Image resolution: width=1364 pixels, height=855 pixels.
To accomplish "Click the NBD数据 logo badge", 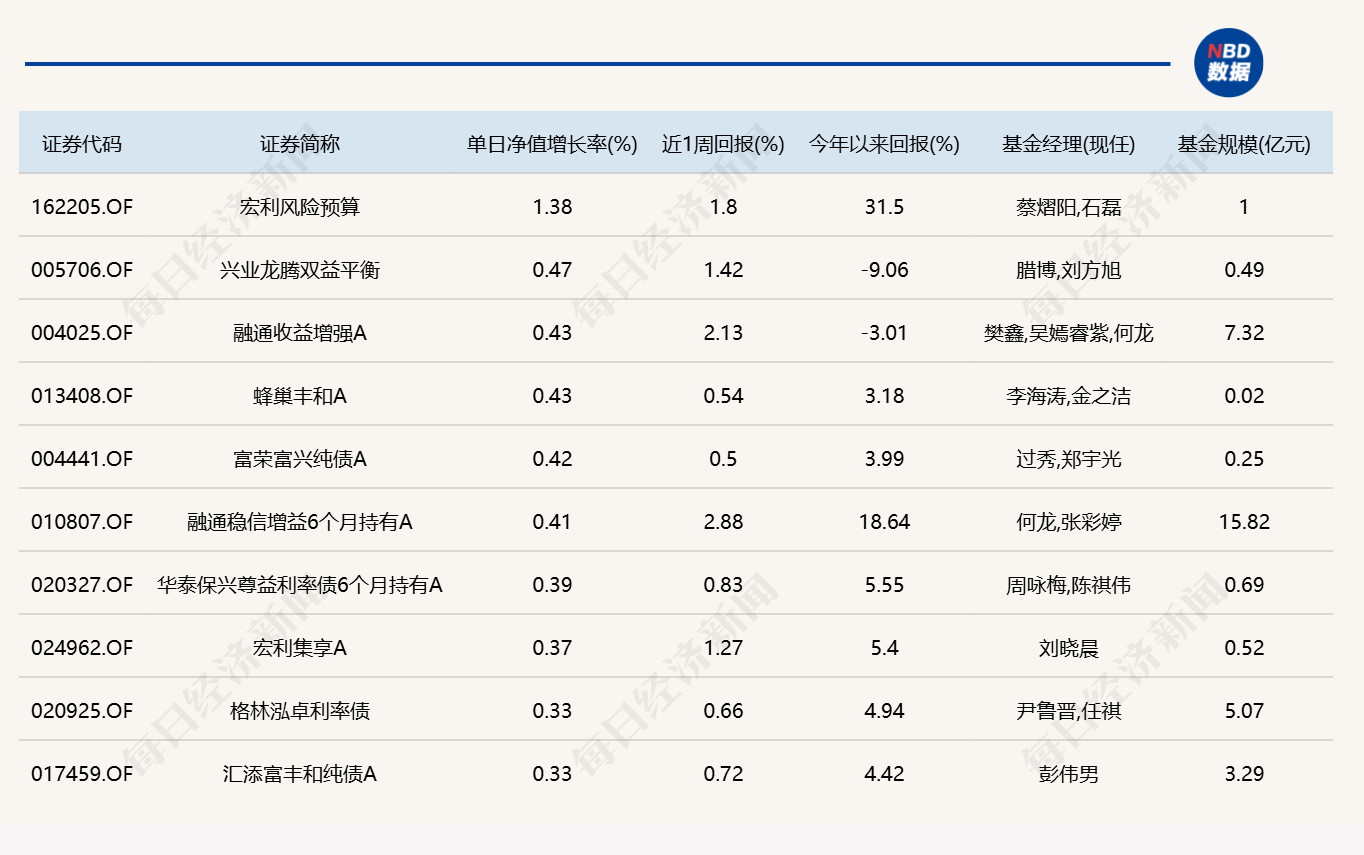I will [1229, 62].
